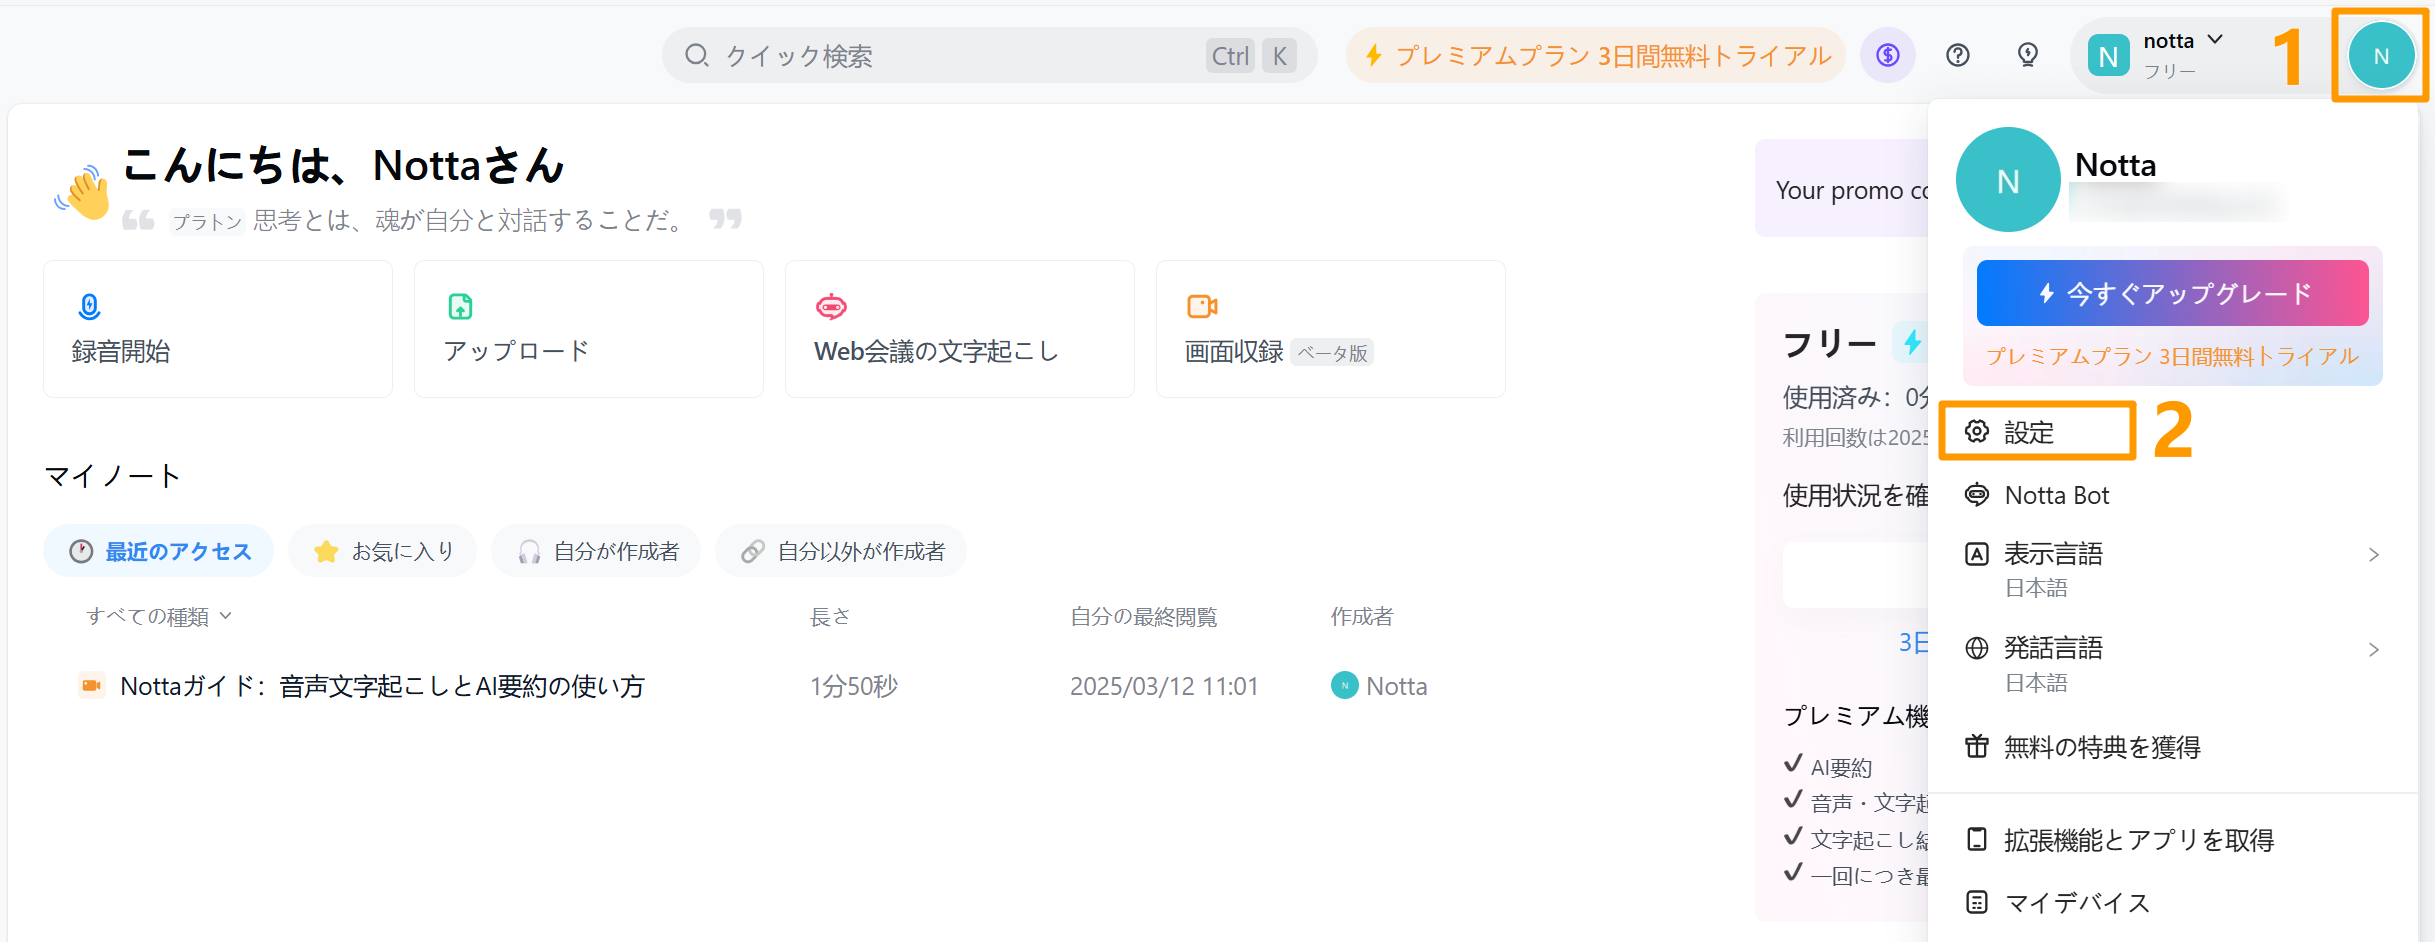Click the device list icon beside マイデバイス
Viewport: 2435px width, 942px height.
click(1977, 902)
